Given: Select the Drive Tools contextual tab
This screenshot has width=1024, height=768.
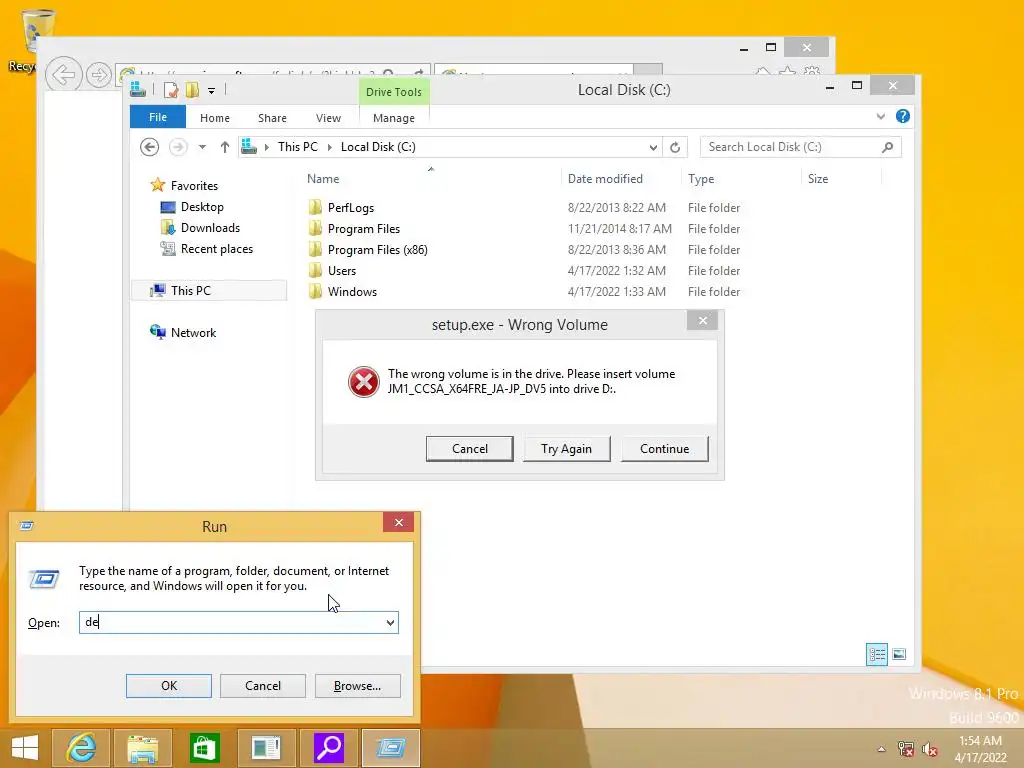Looking at the screenshot, I should coord(394,92).
